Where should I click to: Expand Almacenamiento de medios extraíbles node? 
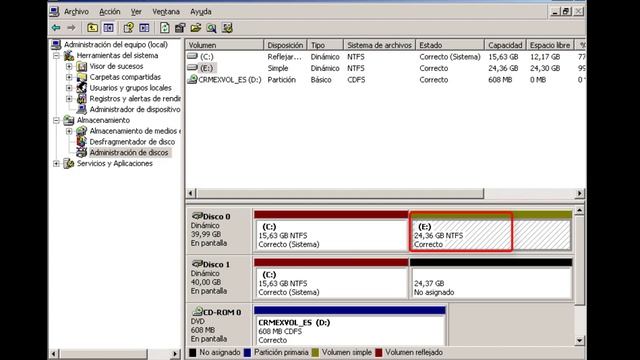tap(69, 131)
